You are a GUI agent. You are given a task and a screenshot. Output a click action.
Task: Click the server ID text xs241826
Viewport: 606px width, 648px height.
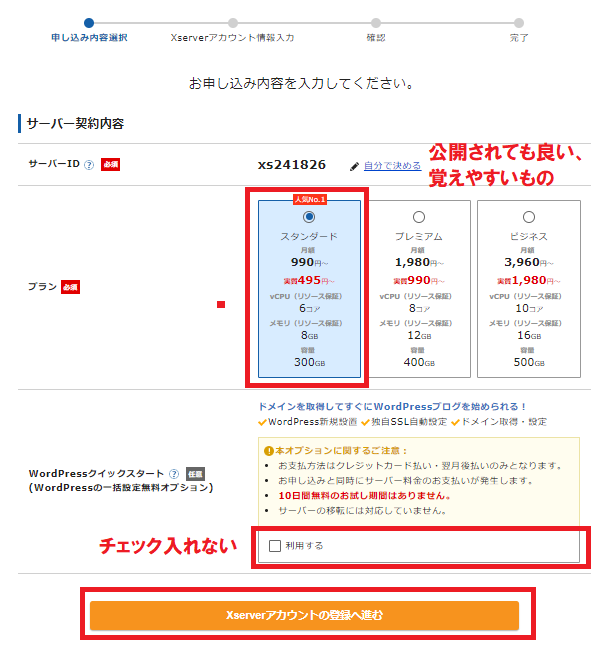(x=292, y=165)
